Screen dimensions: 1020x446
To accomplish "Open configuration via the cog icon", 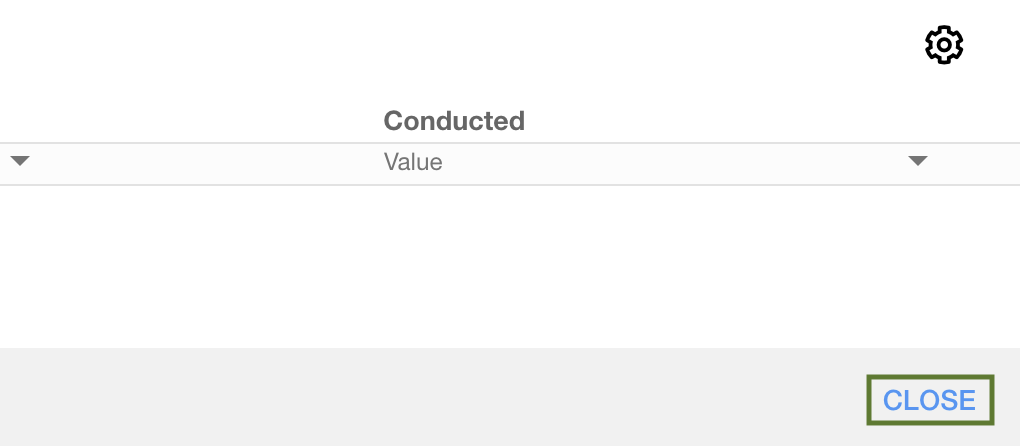I will point(943,45).
